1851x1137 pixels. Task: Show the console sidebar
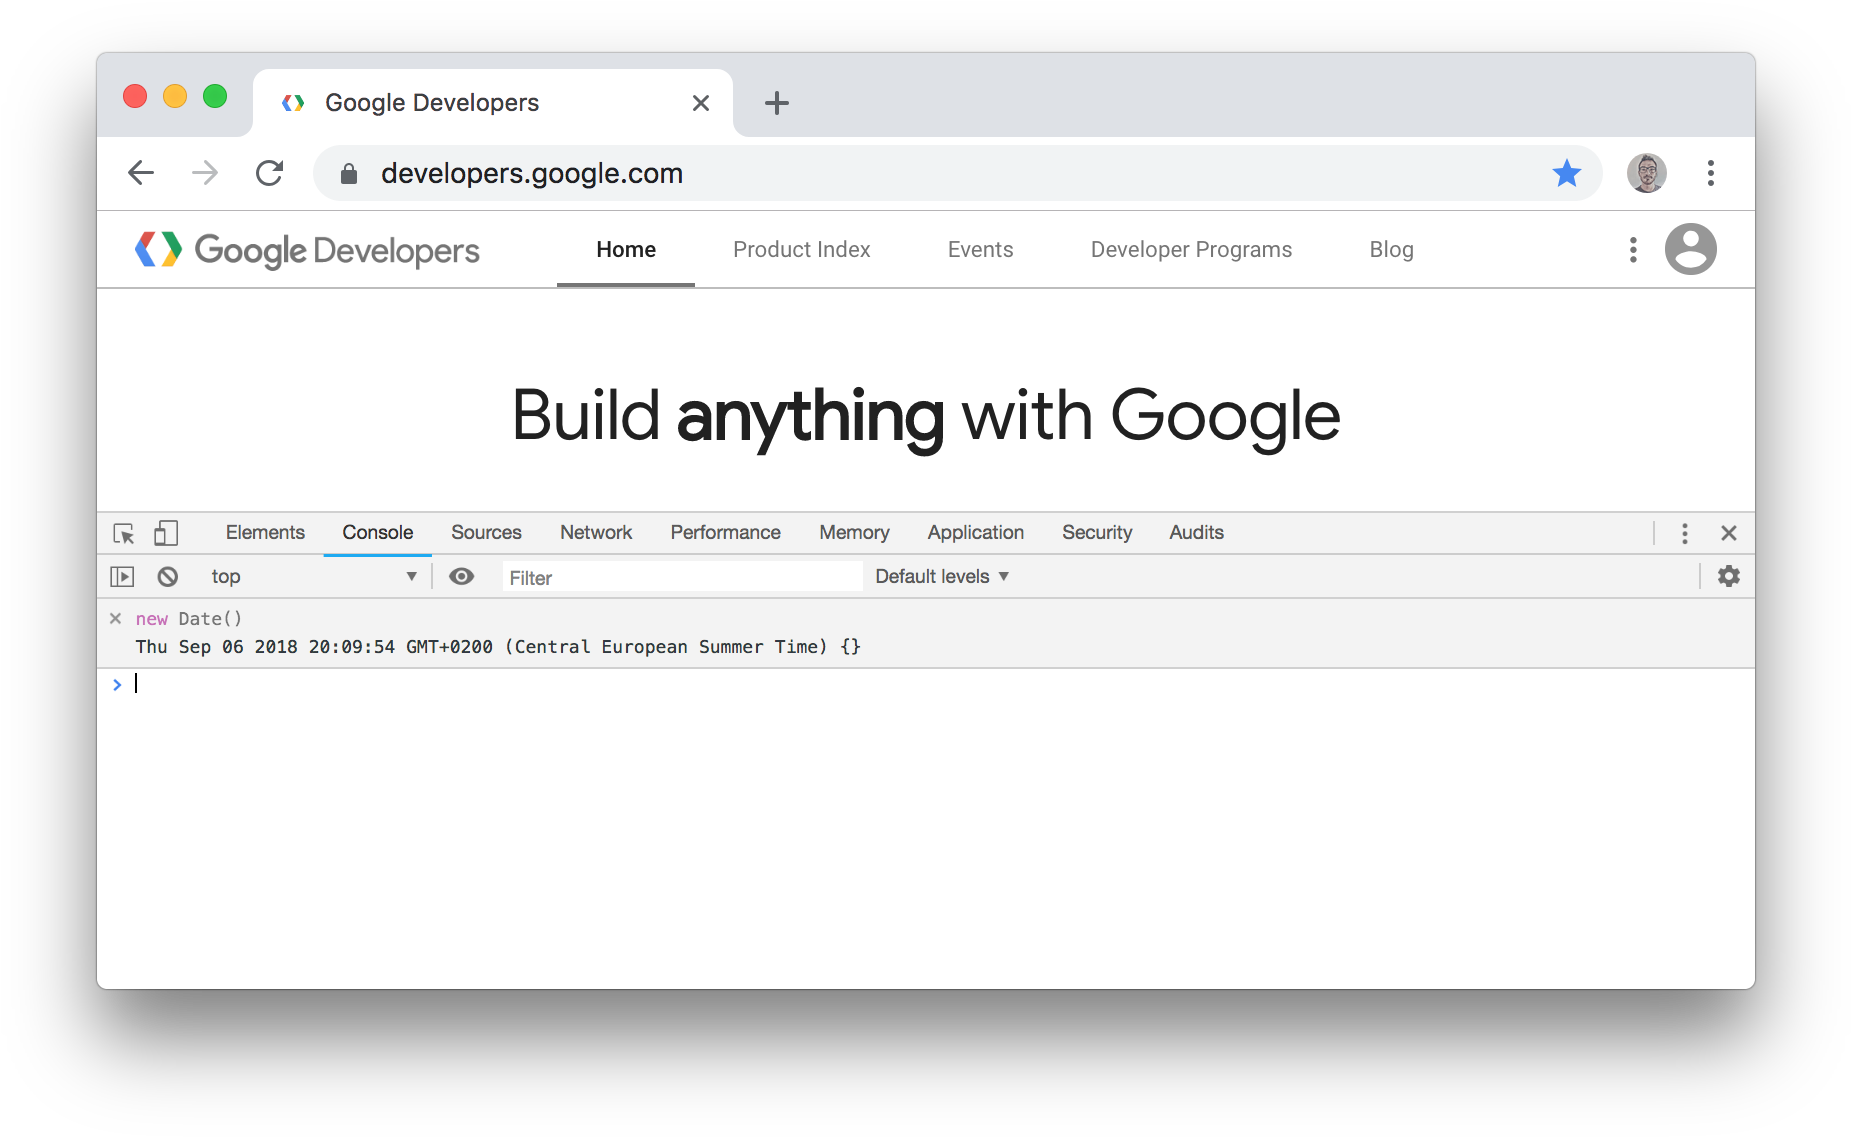(122, 576)
